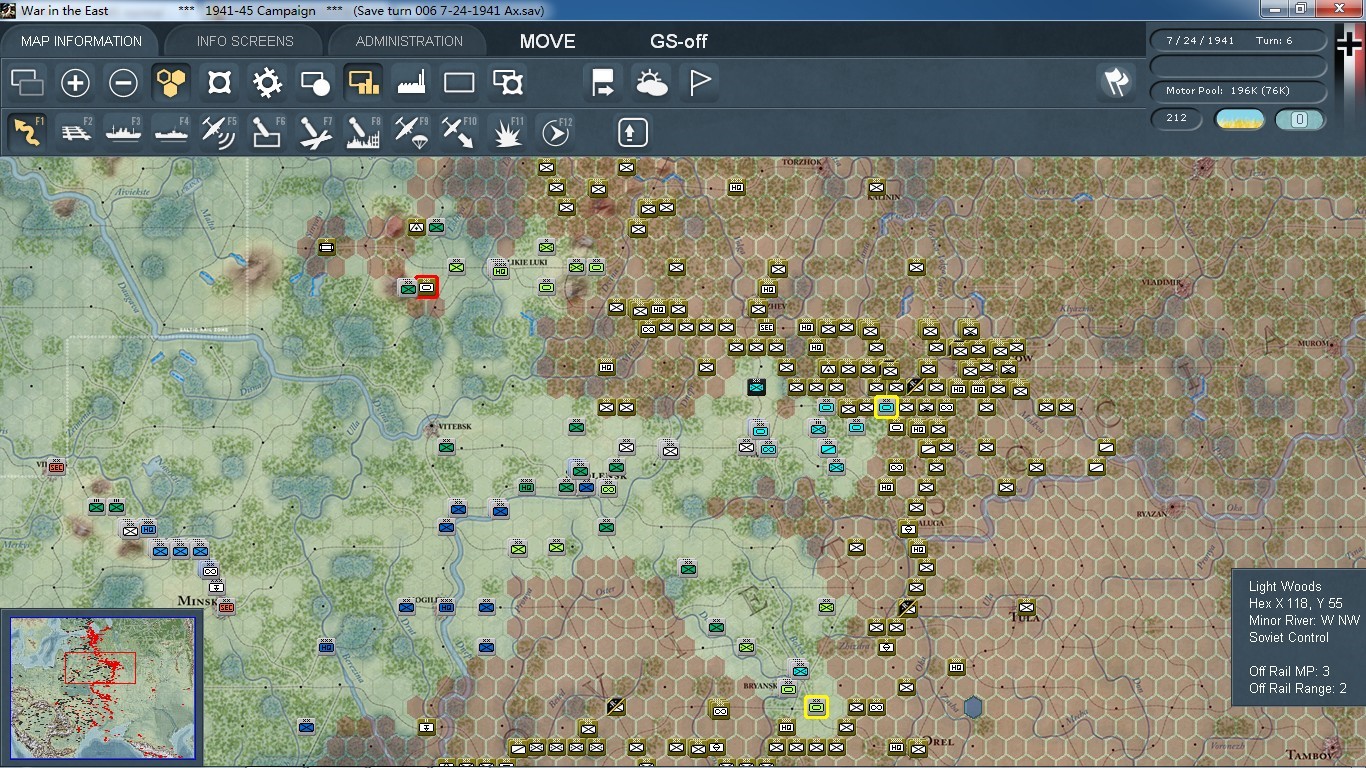This screenshot has width=1366, height=768.
Task: Click the rectangle with notched square icon
Action: (508, 82)
